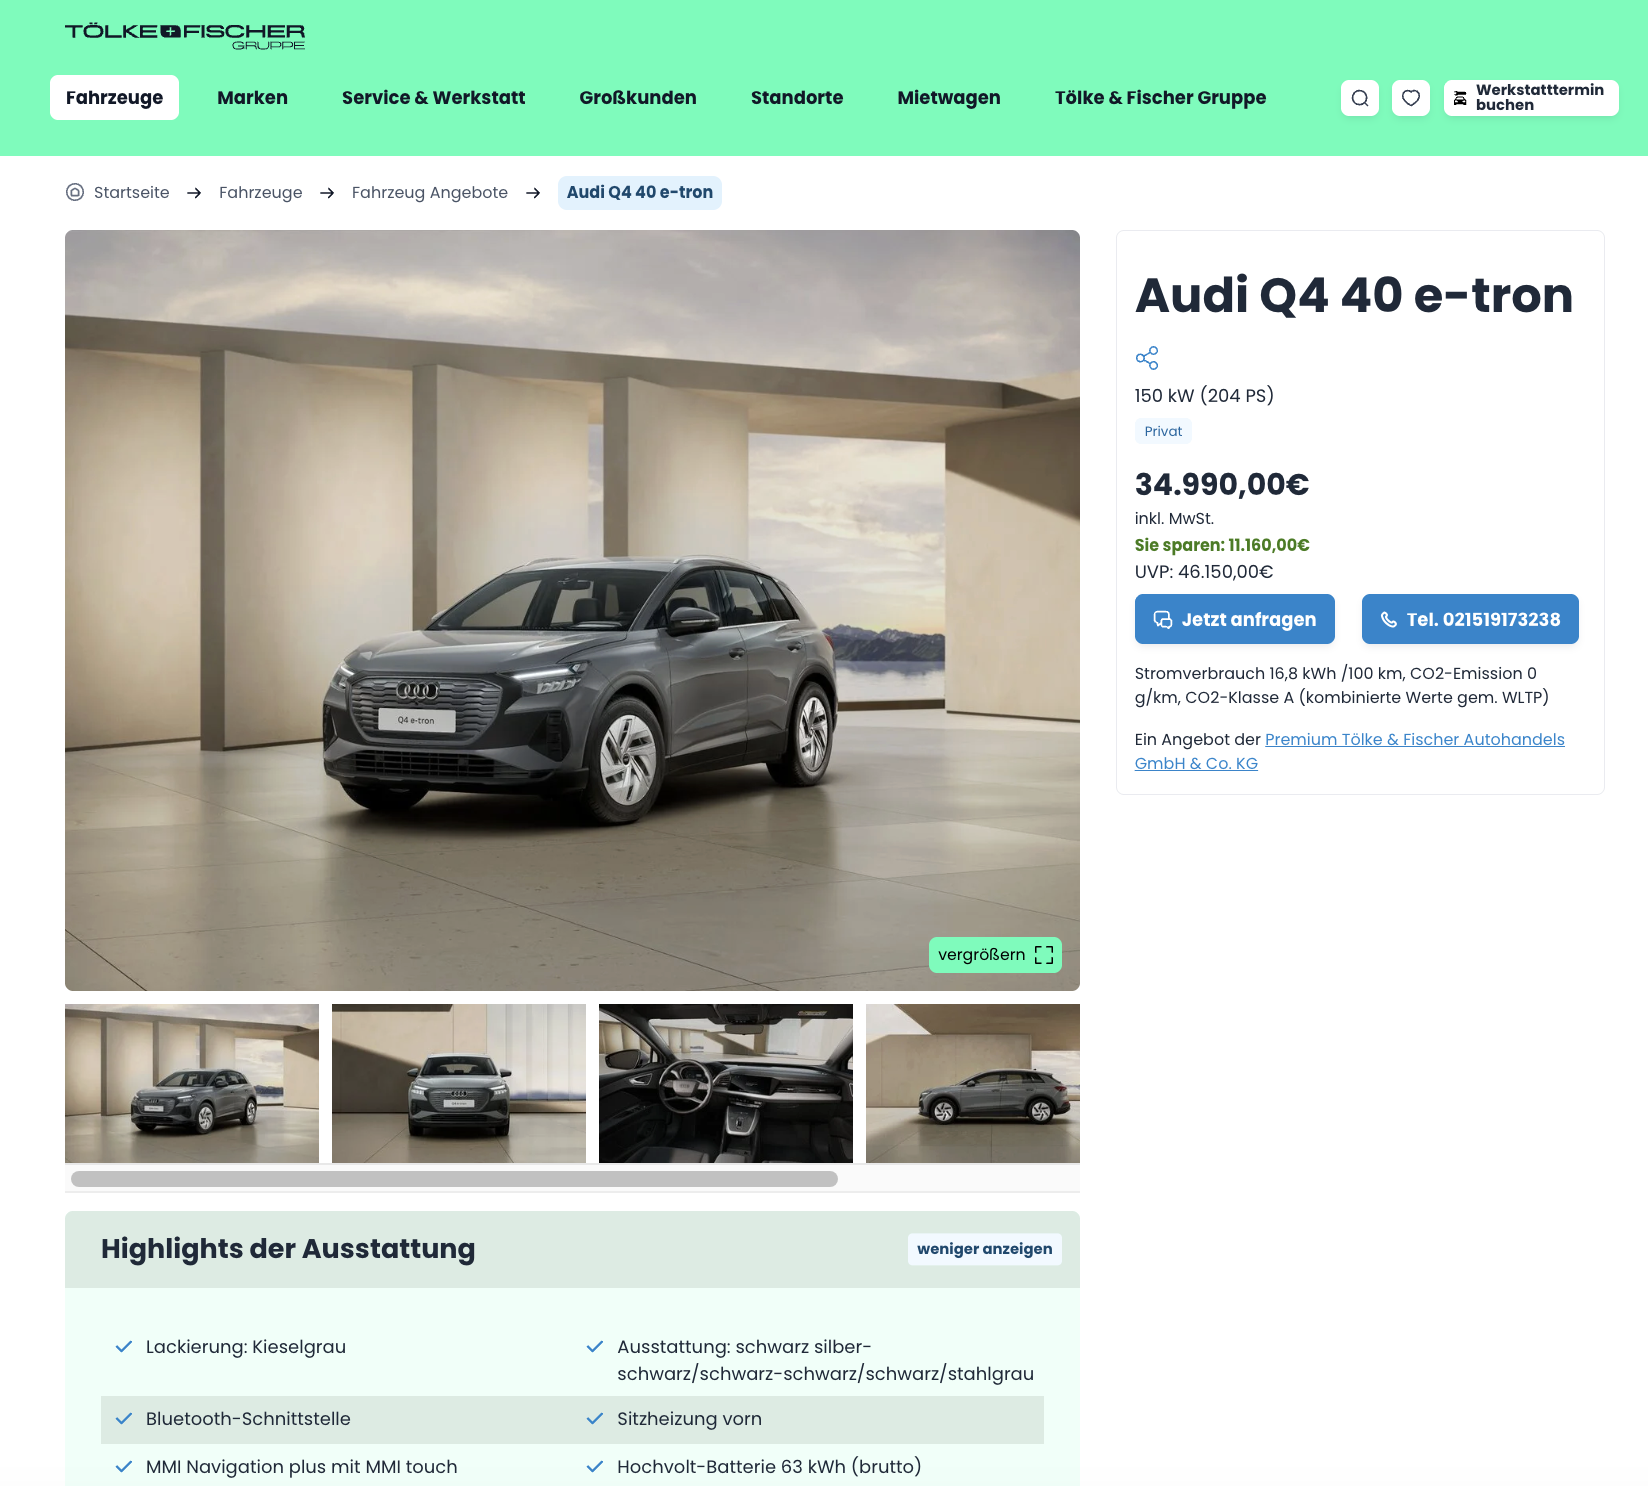The width and height of the screenshot is (1648, 1486).
Task: Share this vehicle via share icon
Action: click(x=1147, y=358)
